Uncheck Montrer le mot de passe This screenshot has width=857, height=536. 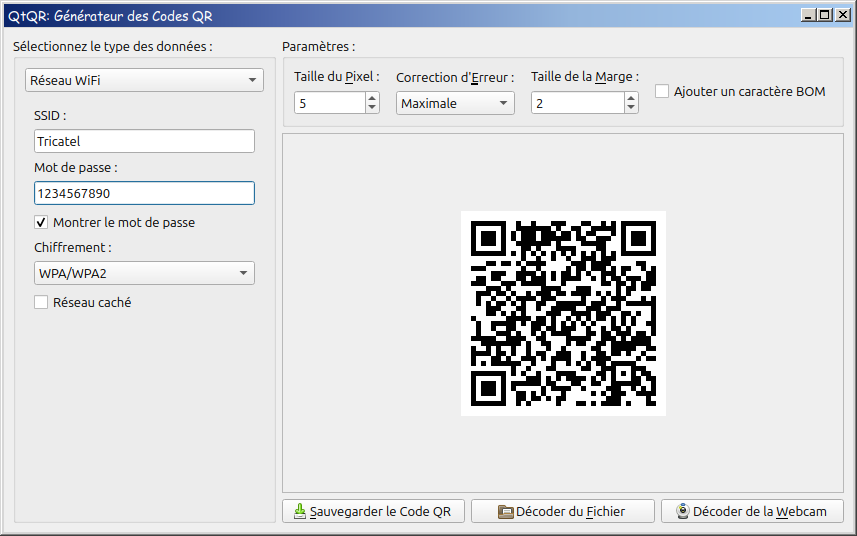(x=41, y=222)
